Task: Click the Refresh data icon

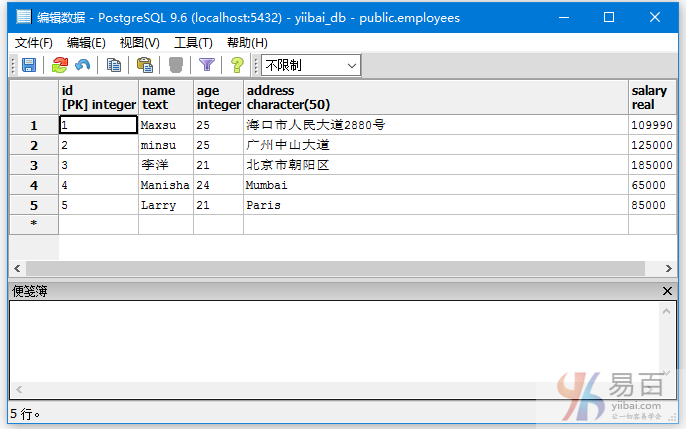Action: coord(60,65)
